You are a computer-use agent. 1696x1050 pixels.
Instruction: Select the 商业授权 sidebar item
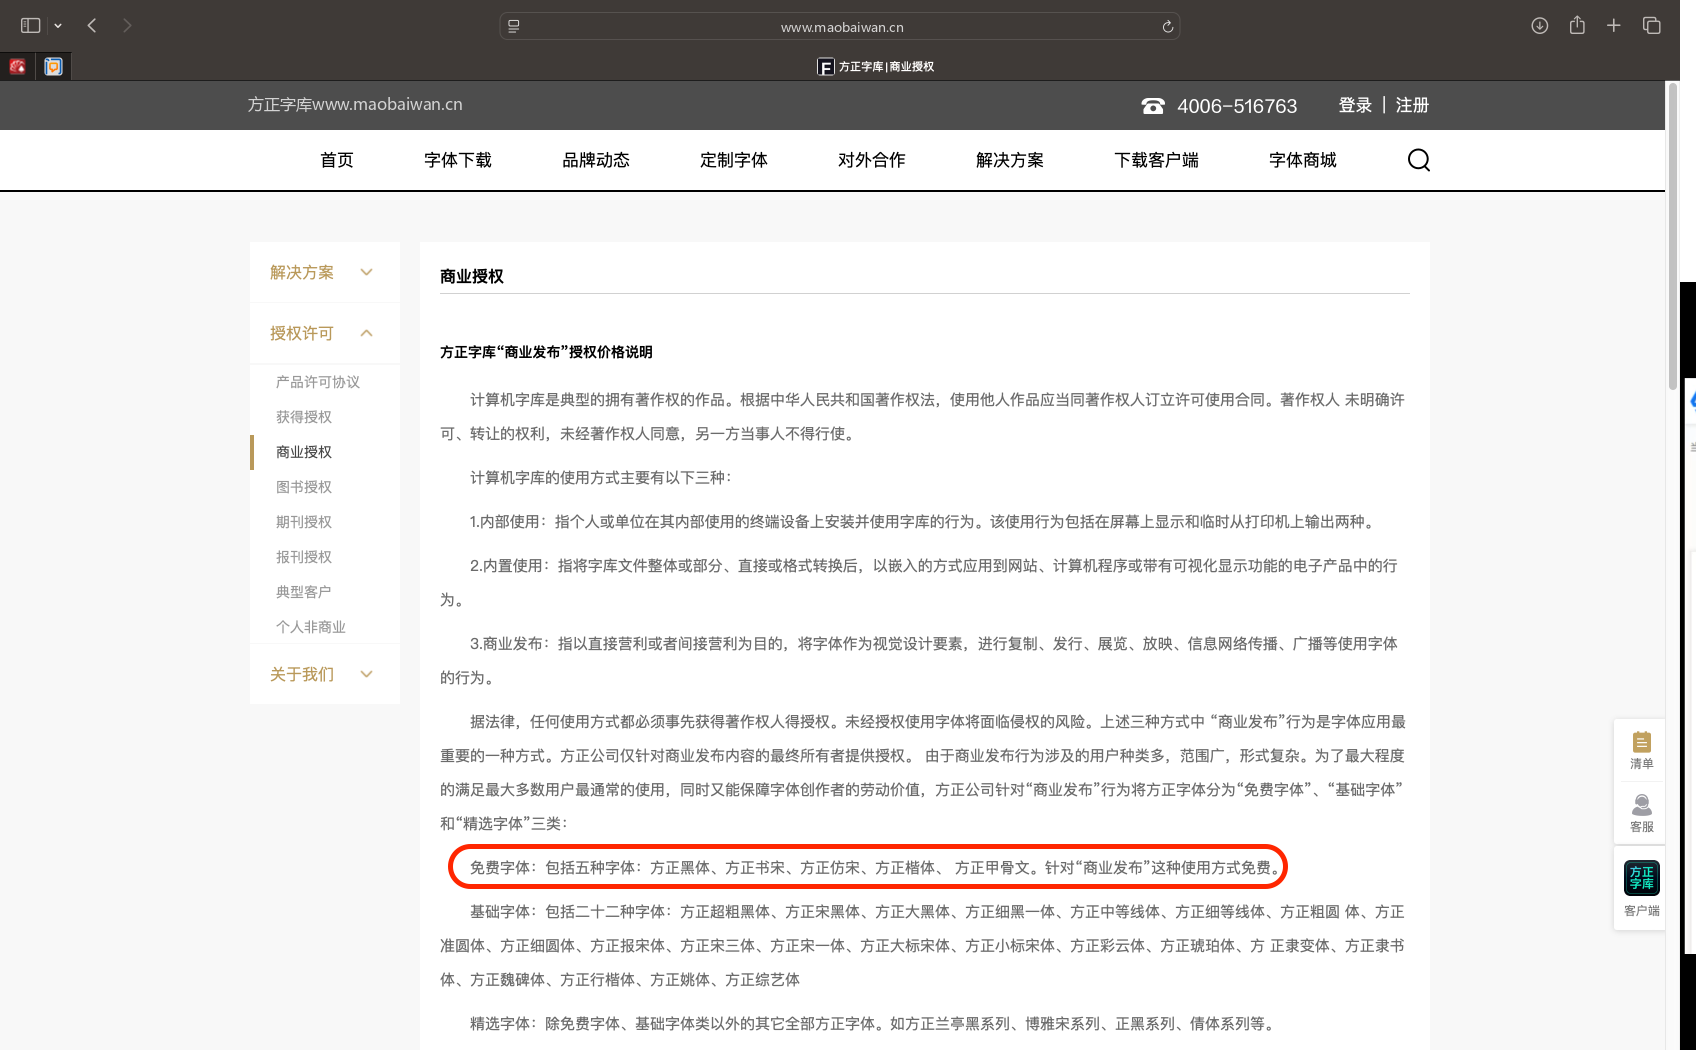pos(304,452)
